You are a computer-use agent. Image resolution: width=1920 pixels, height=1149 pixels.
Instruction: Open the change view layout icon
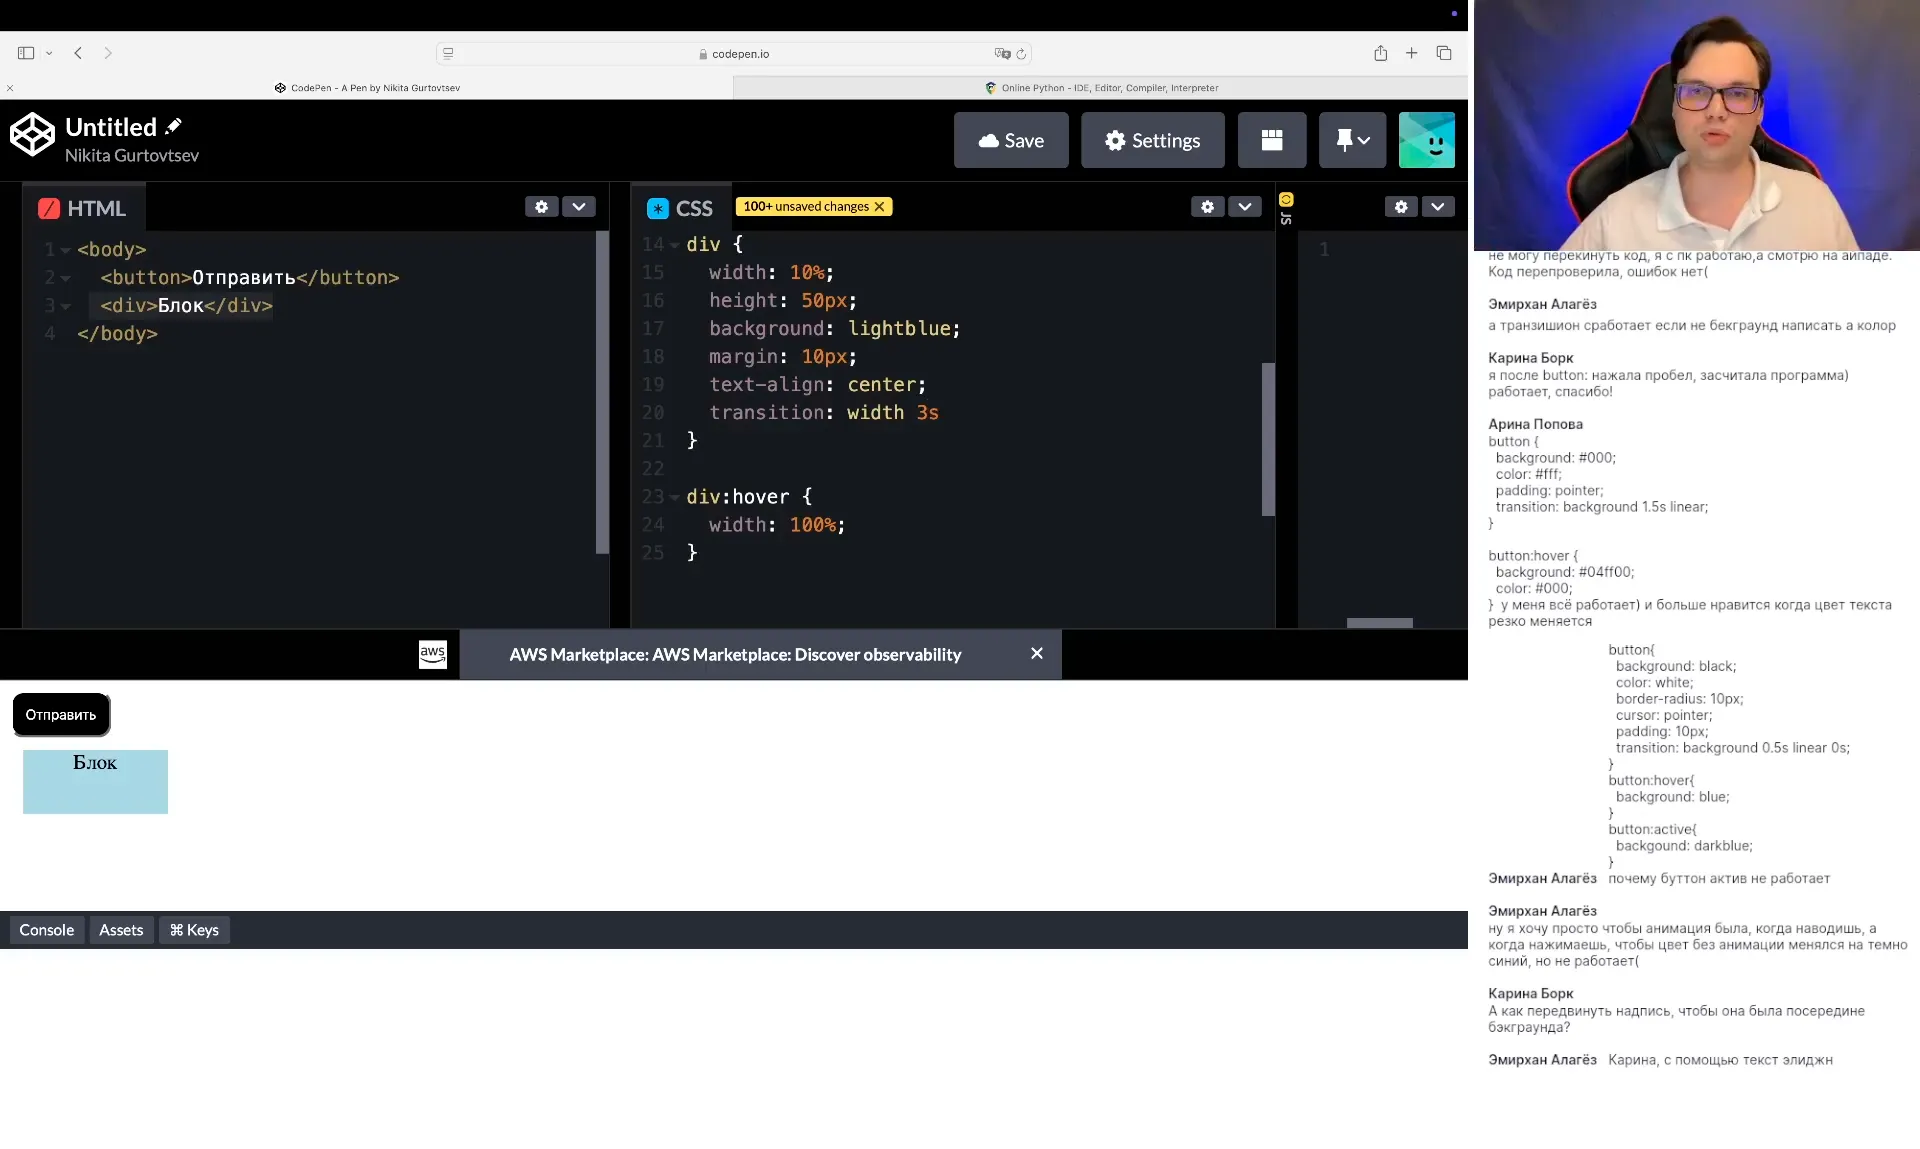point(1271,140)
